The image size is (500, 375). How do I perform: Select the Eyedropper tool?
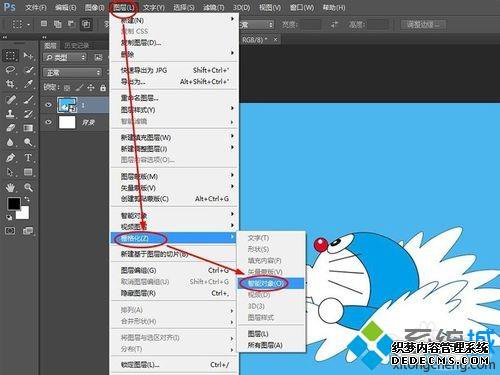click(28, 84)
